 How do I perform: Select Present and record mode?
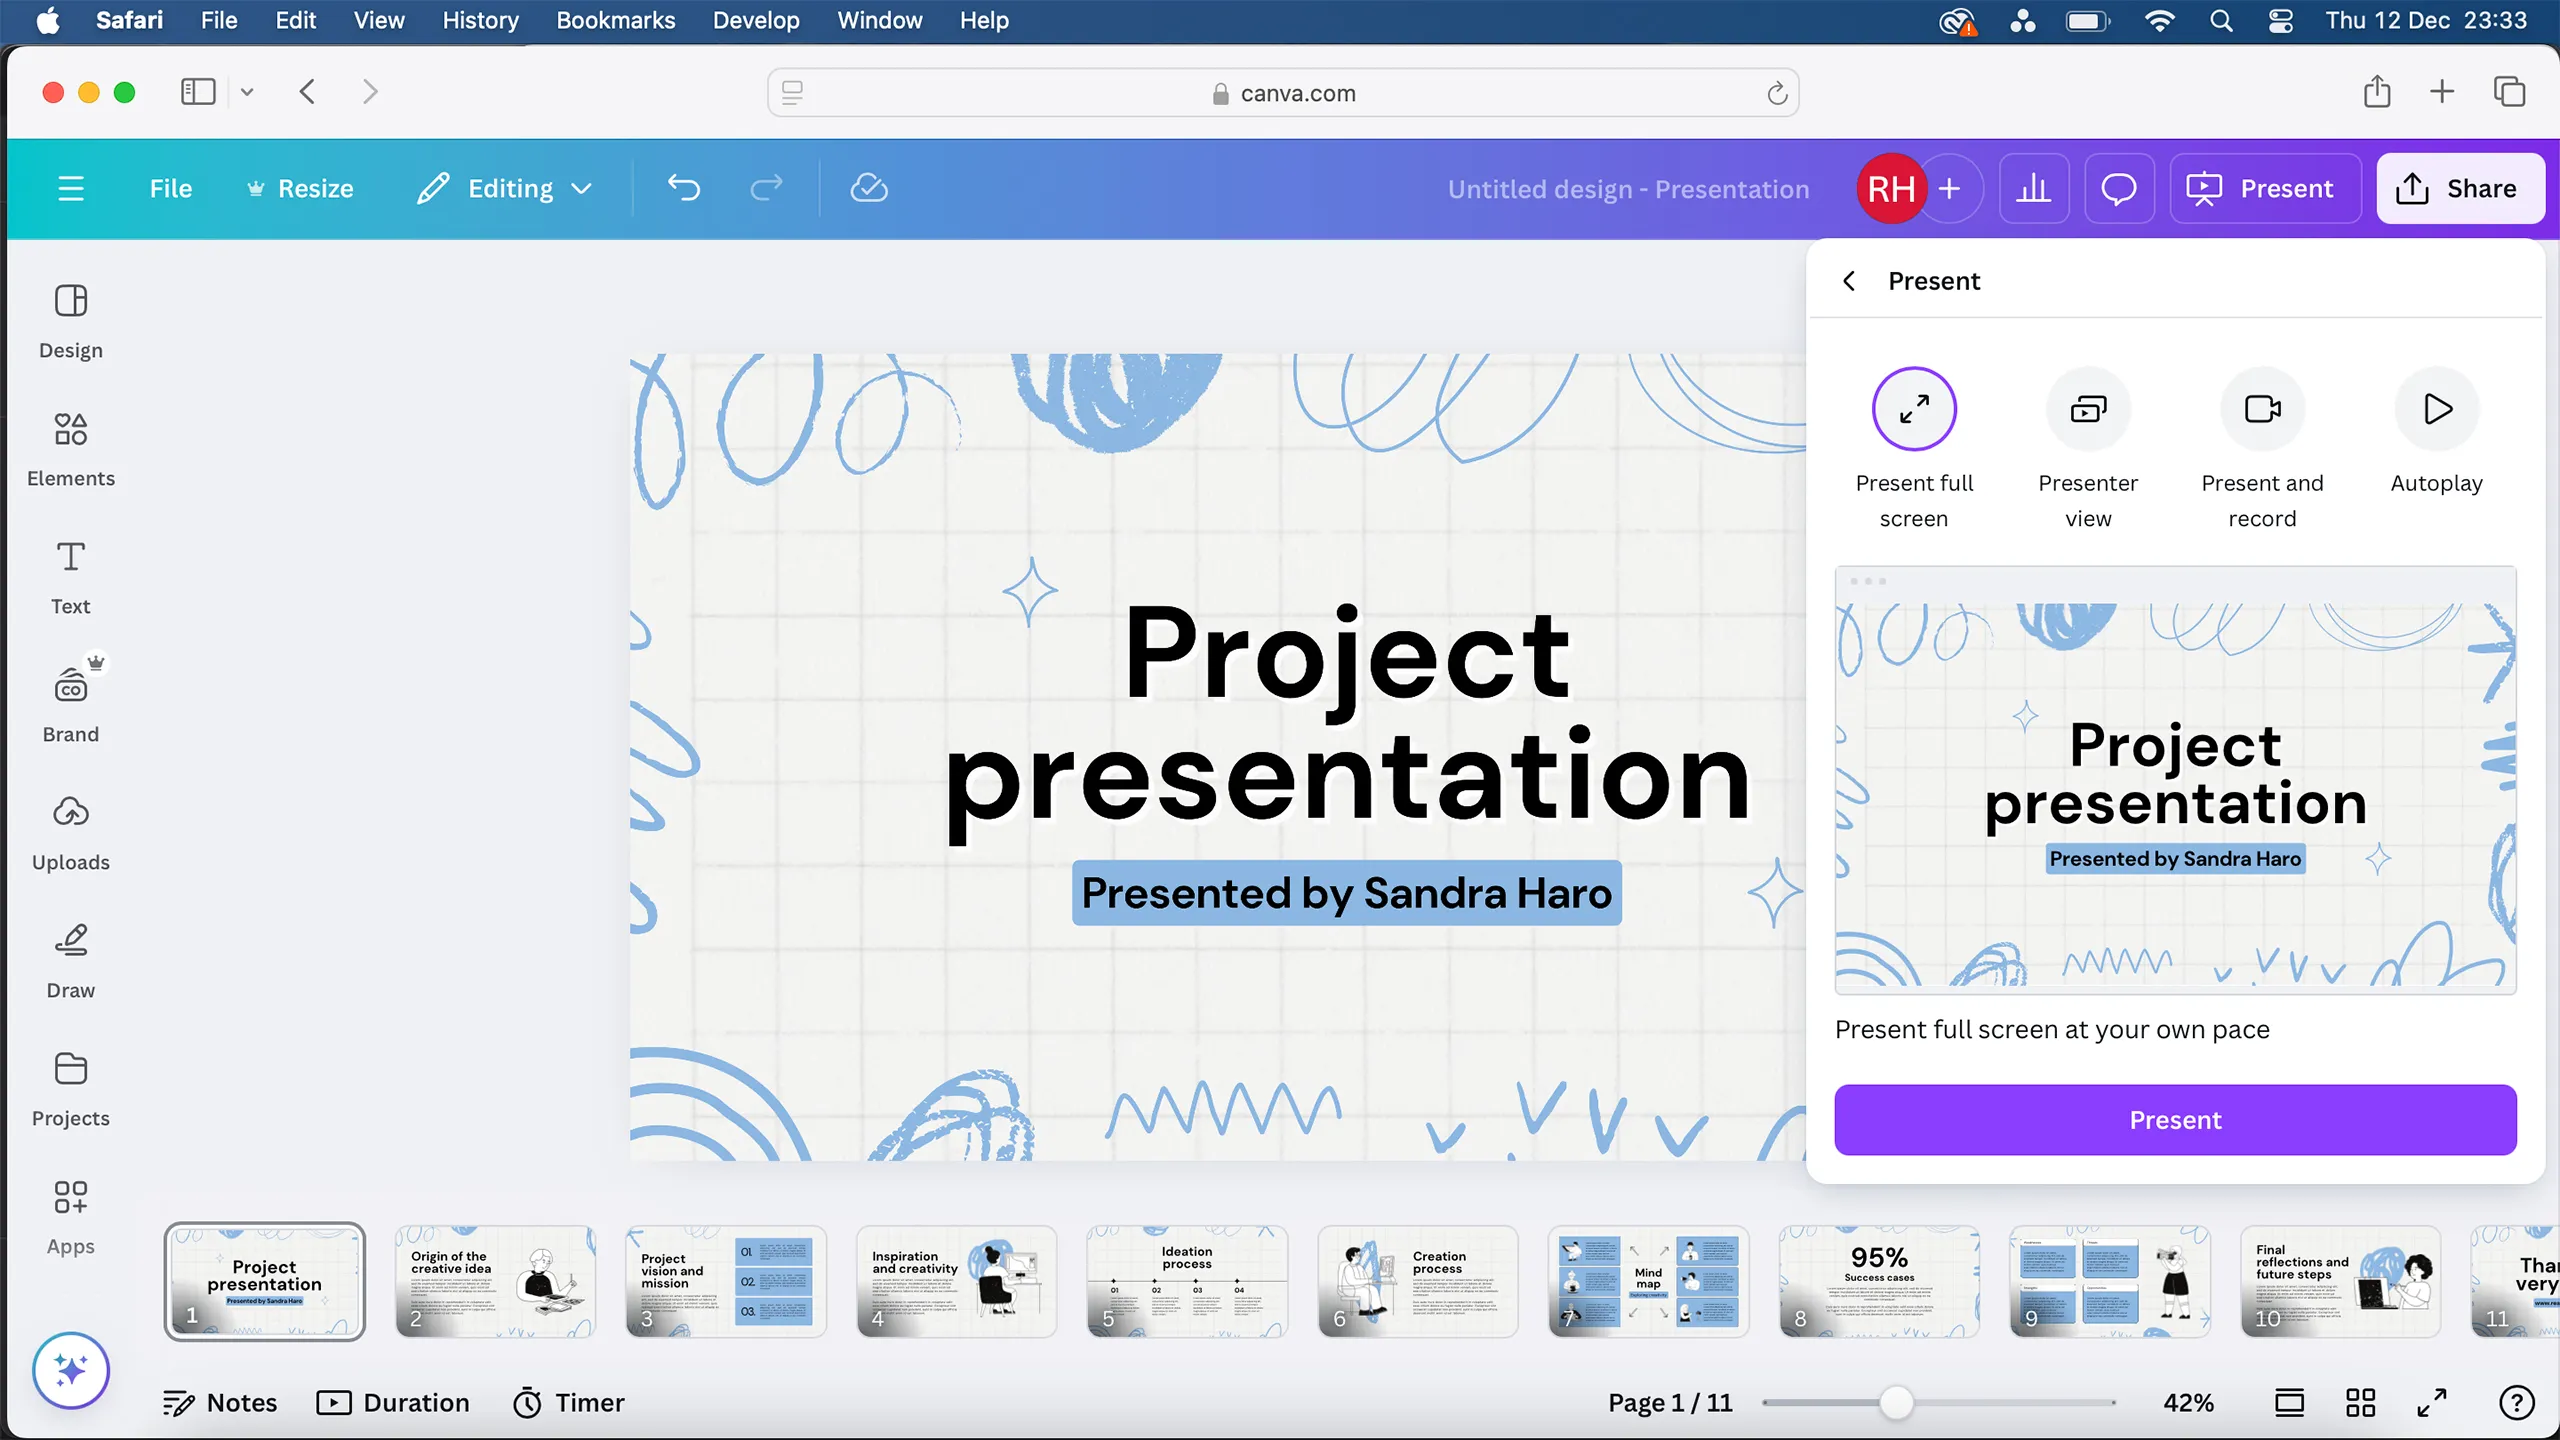[2262, 408]
